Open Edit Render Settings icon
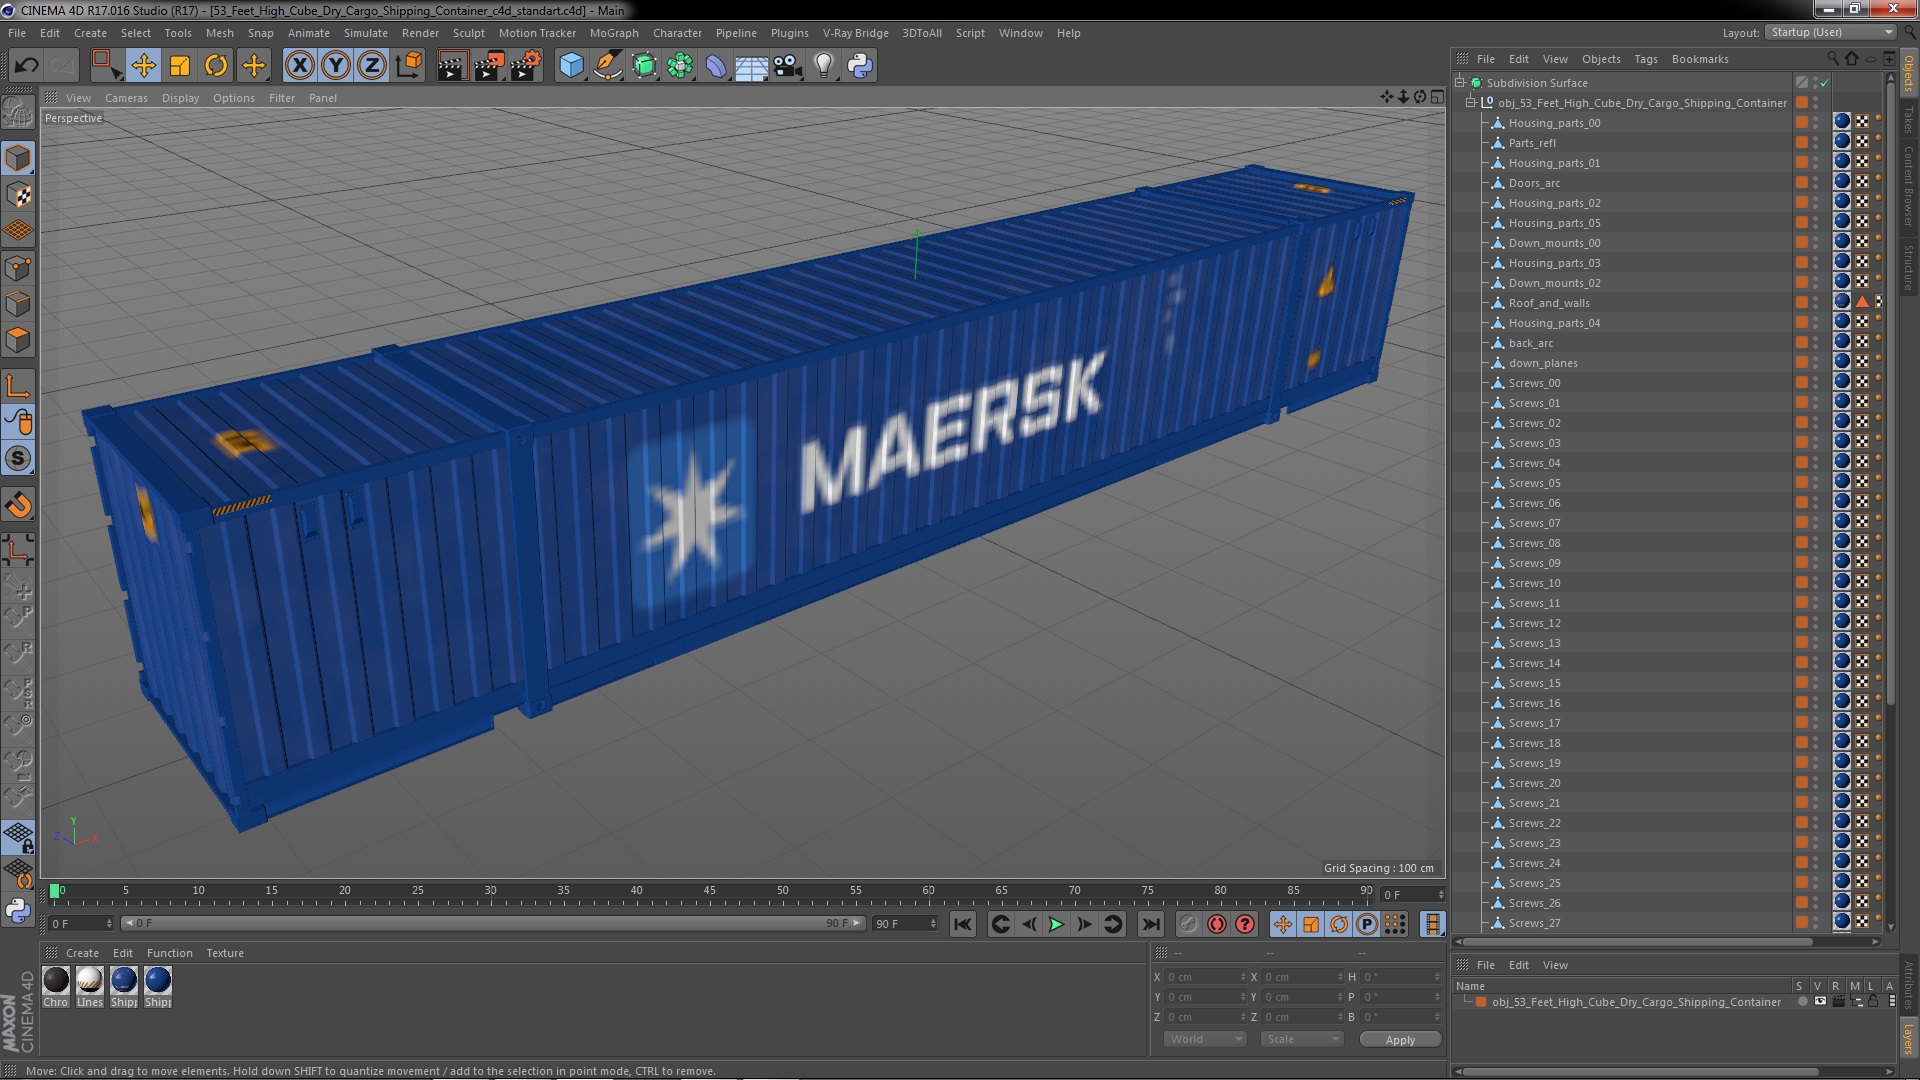The image size is (1920, 1080). tap(525, 66)
